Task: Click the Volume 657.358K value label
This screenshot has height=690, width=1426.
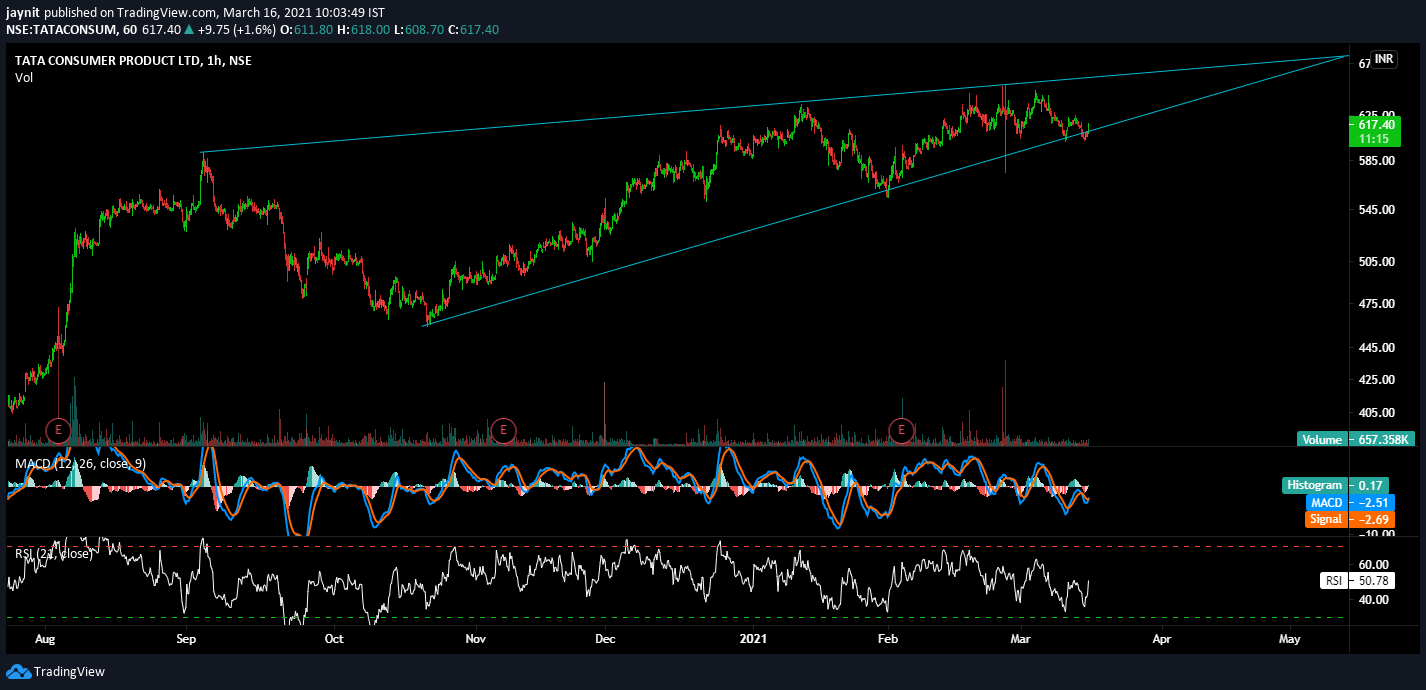Action: pos(1354,439)
